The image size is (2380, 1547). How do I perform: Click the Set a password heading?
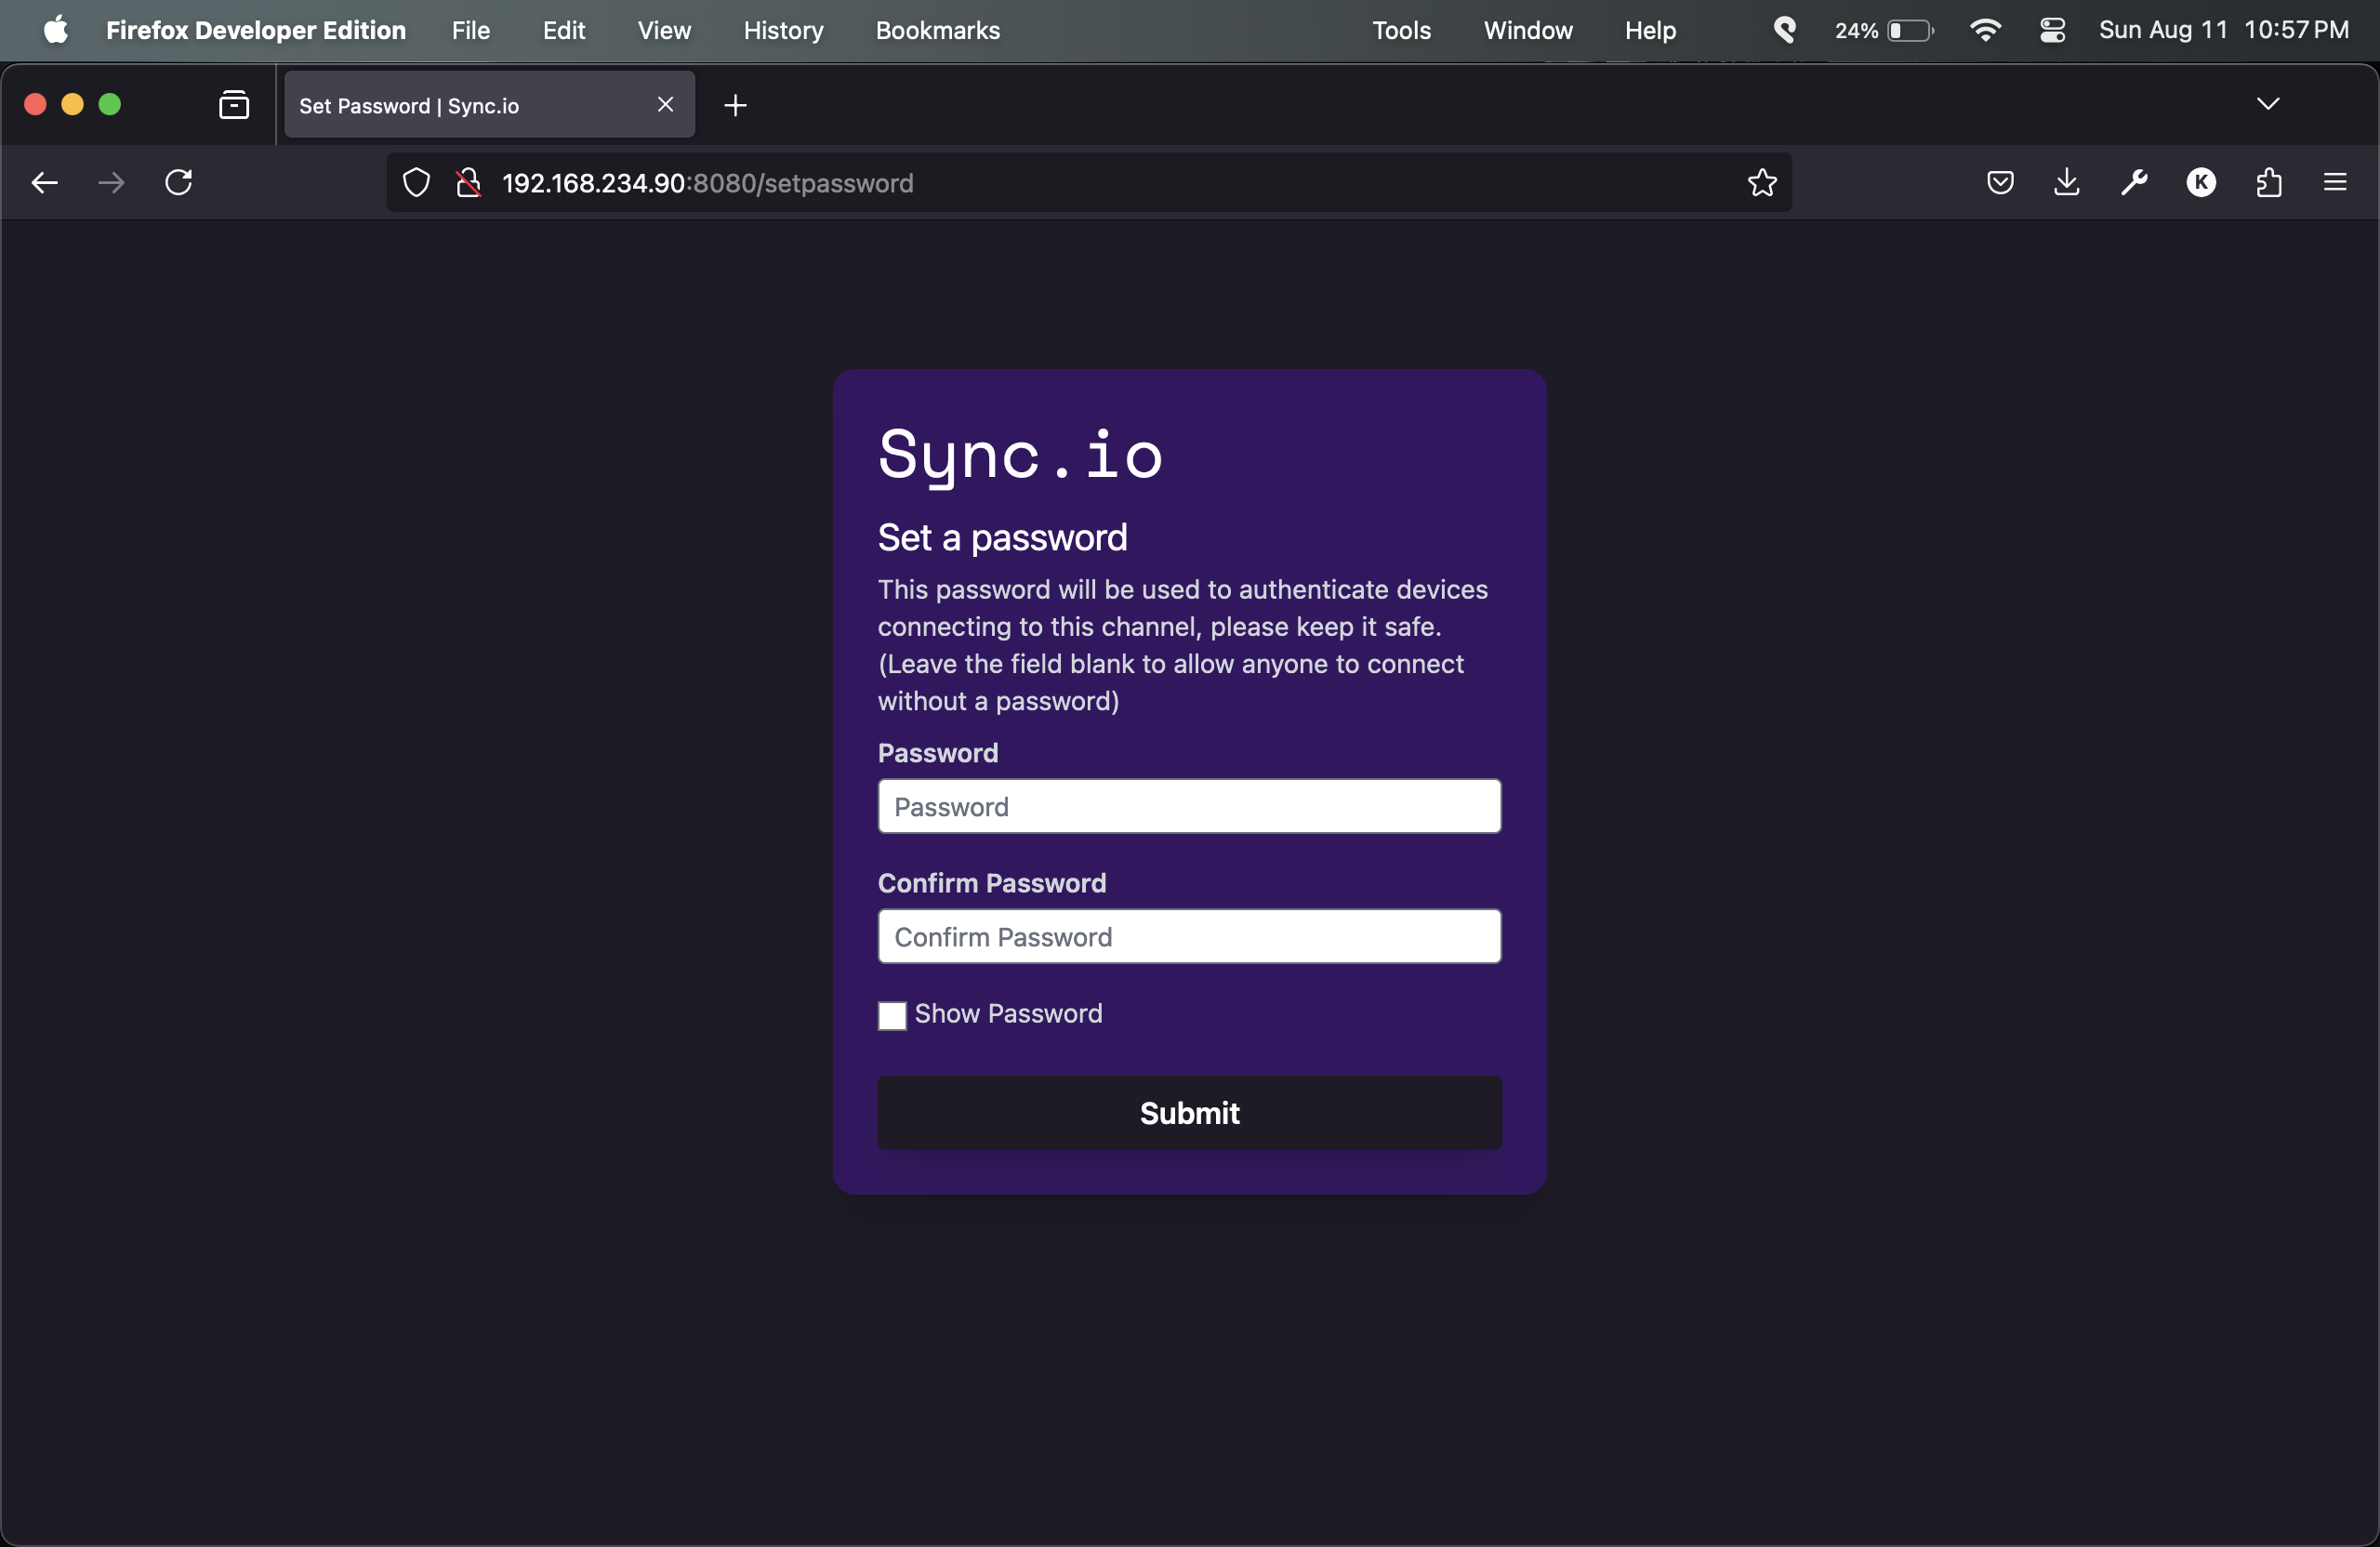1002,538
